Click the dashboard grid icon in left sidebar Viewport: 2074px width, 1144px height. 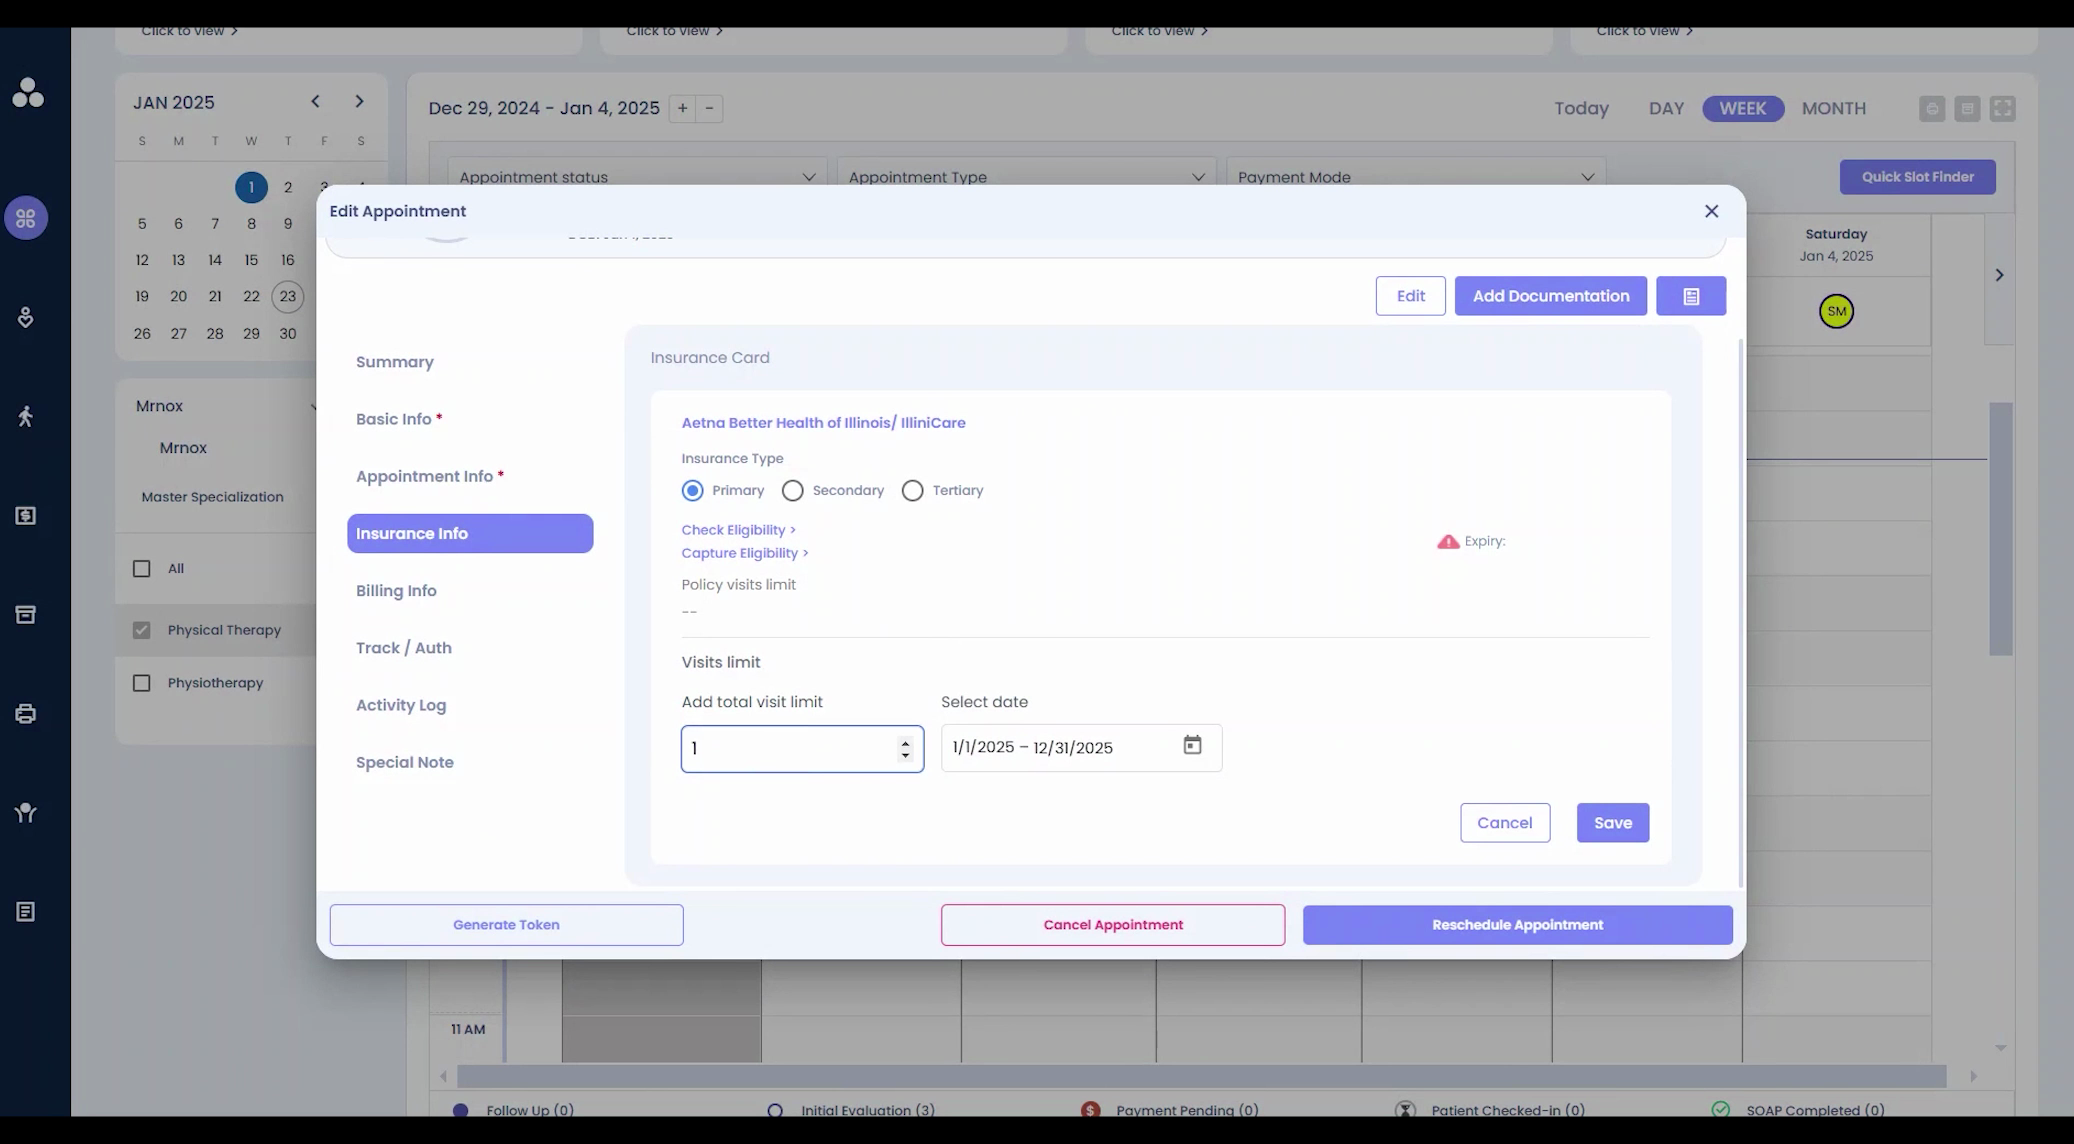[26, 218]
